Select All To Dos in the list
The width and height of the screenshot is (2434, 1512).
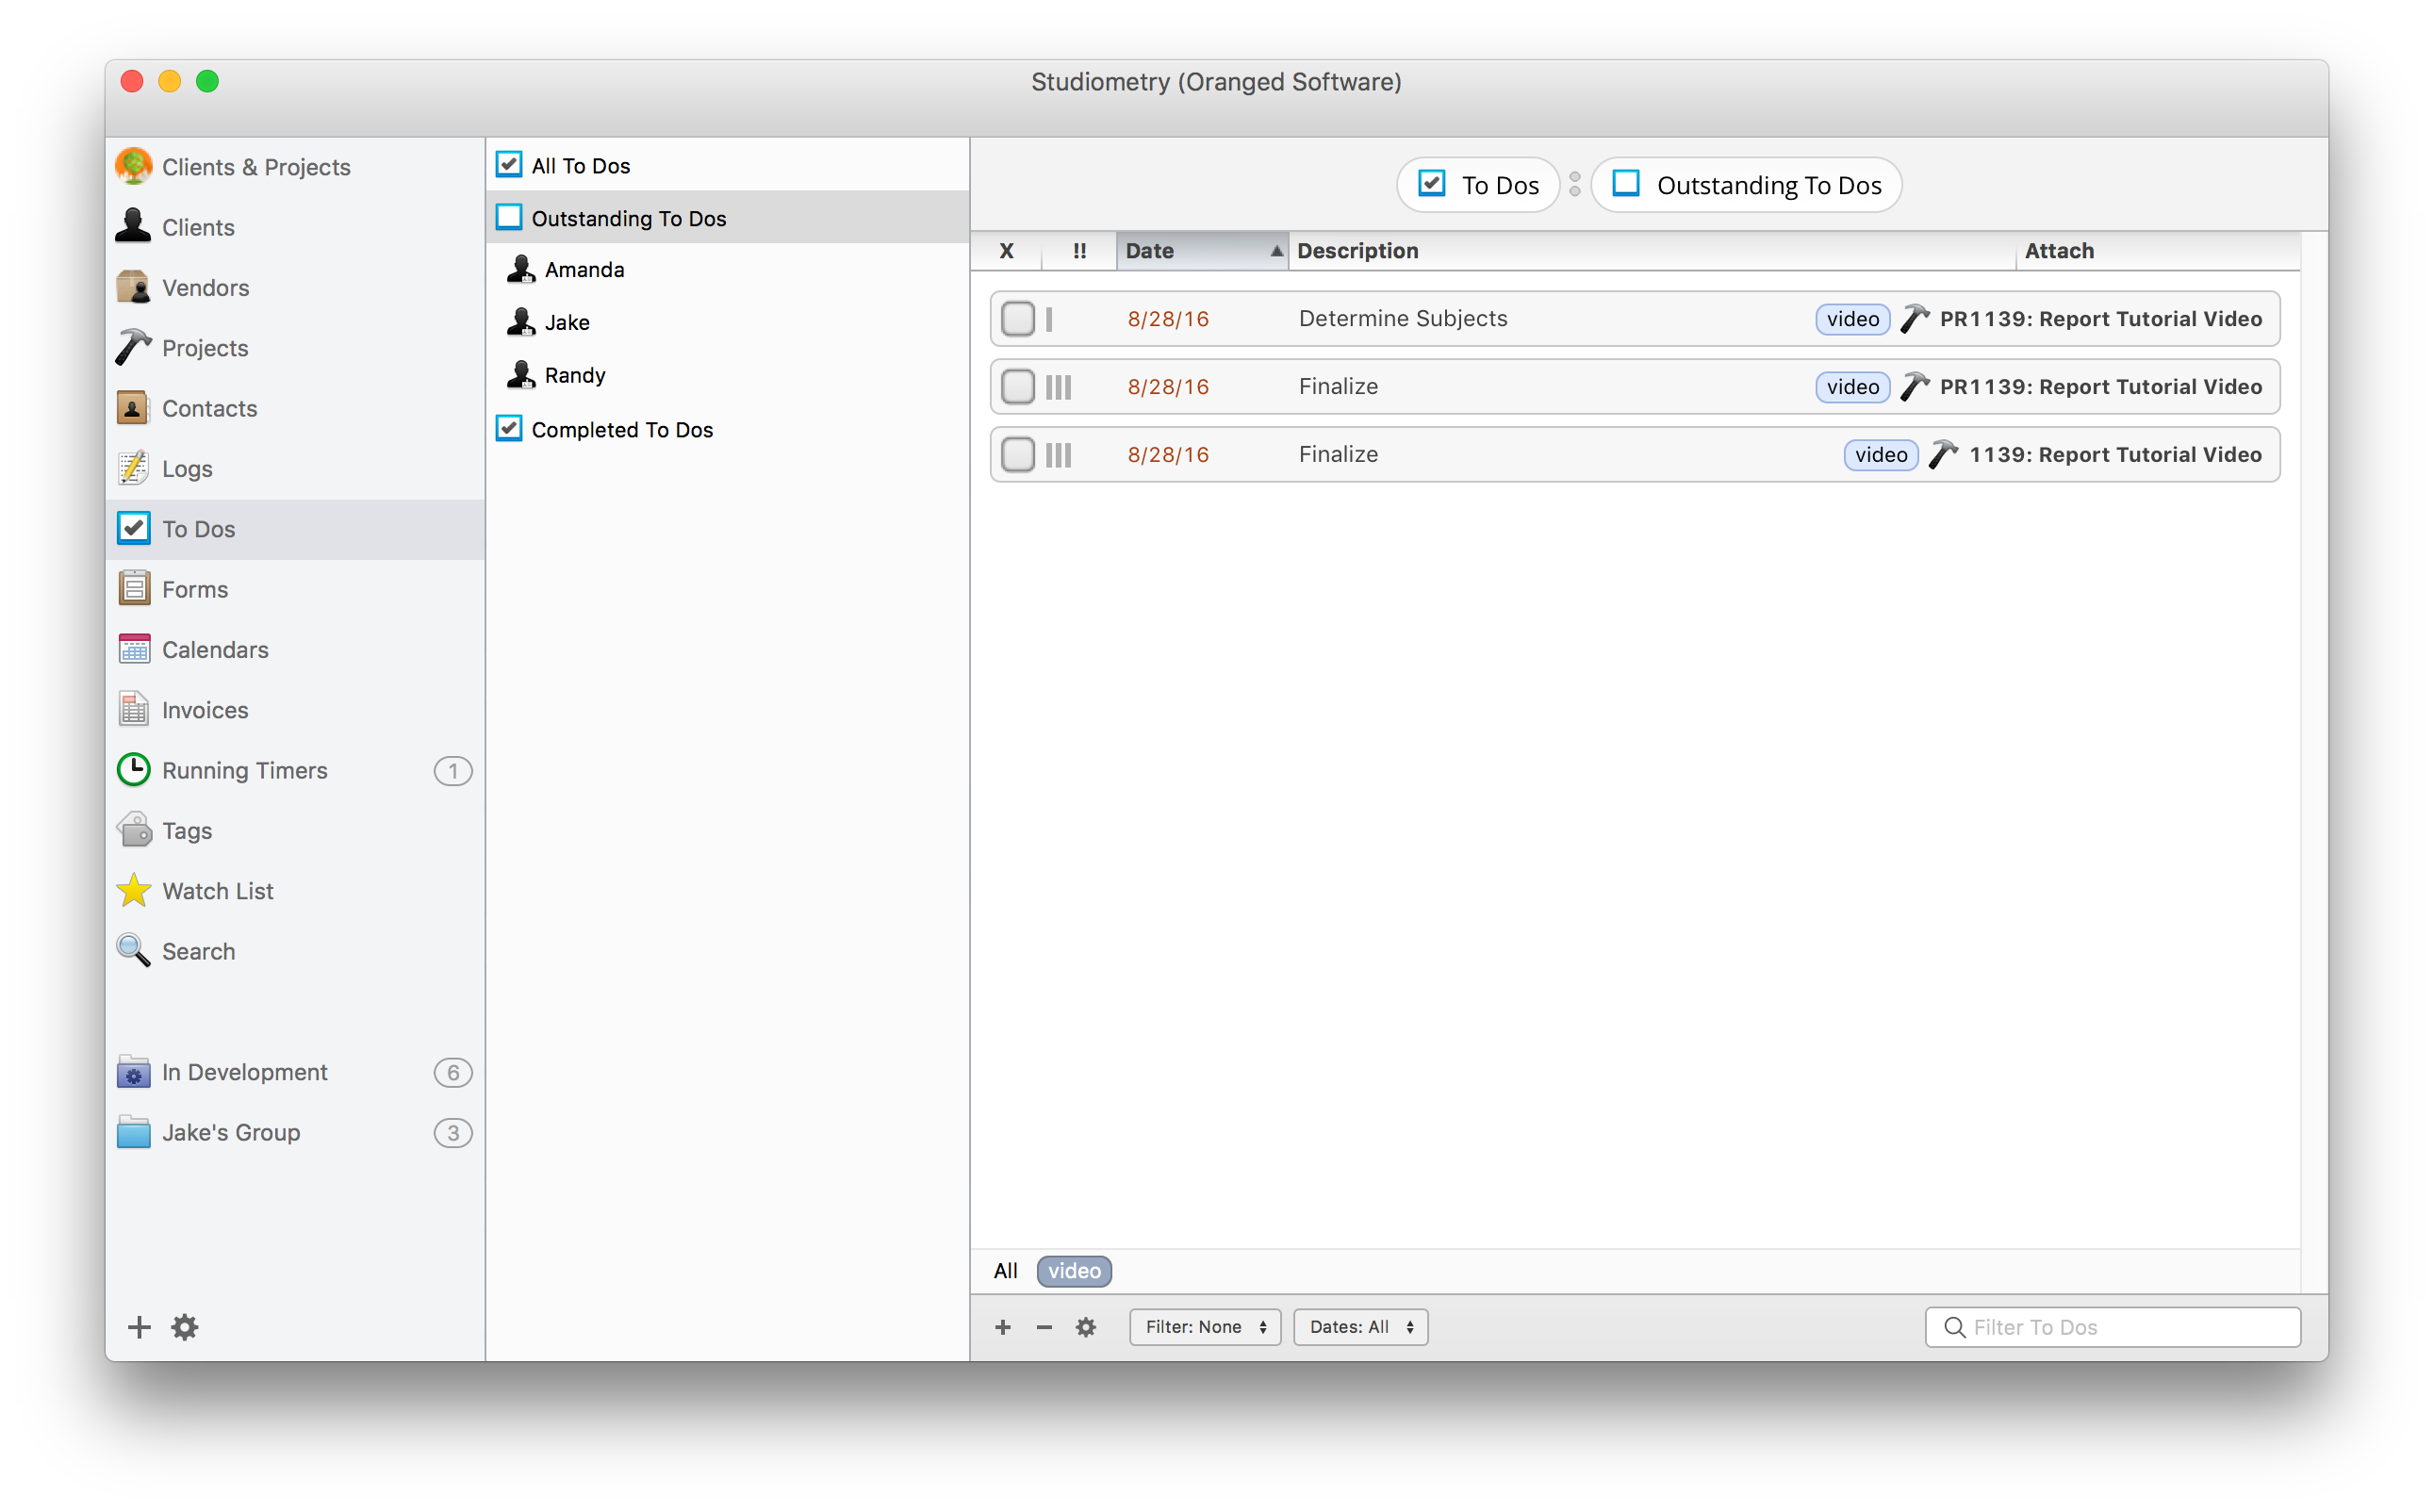click(728, 165)
